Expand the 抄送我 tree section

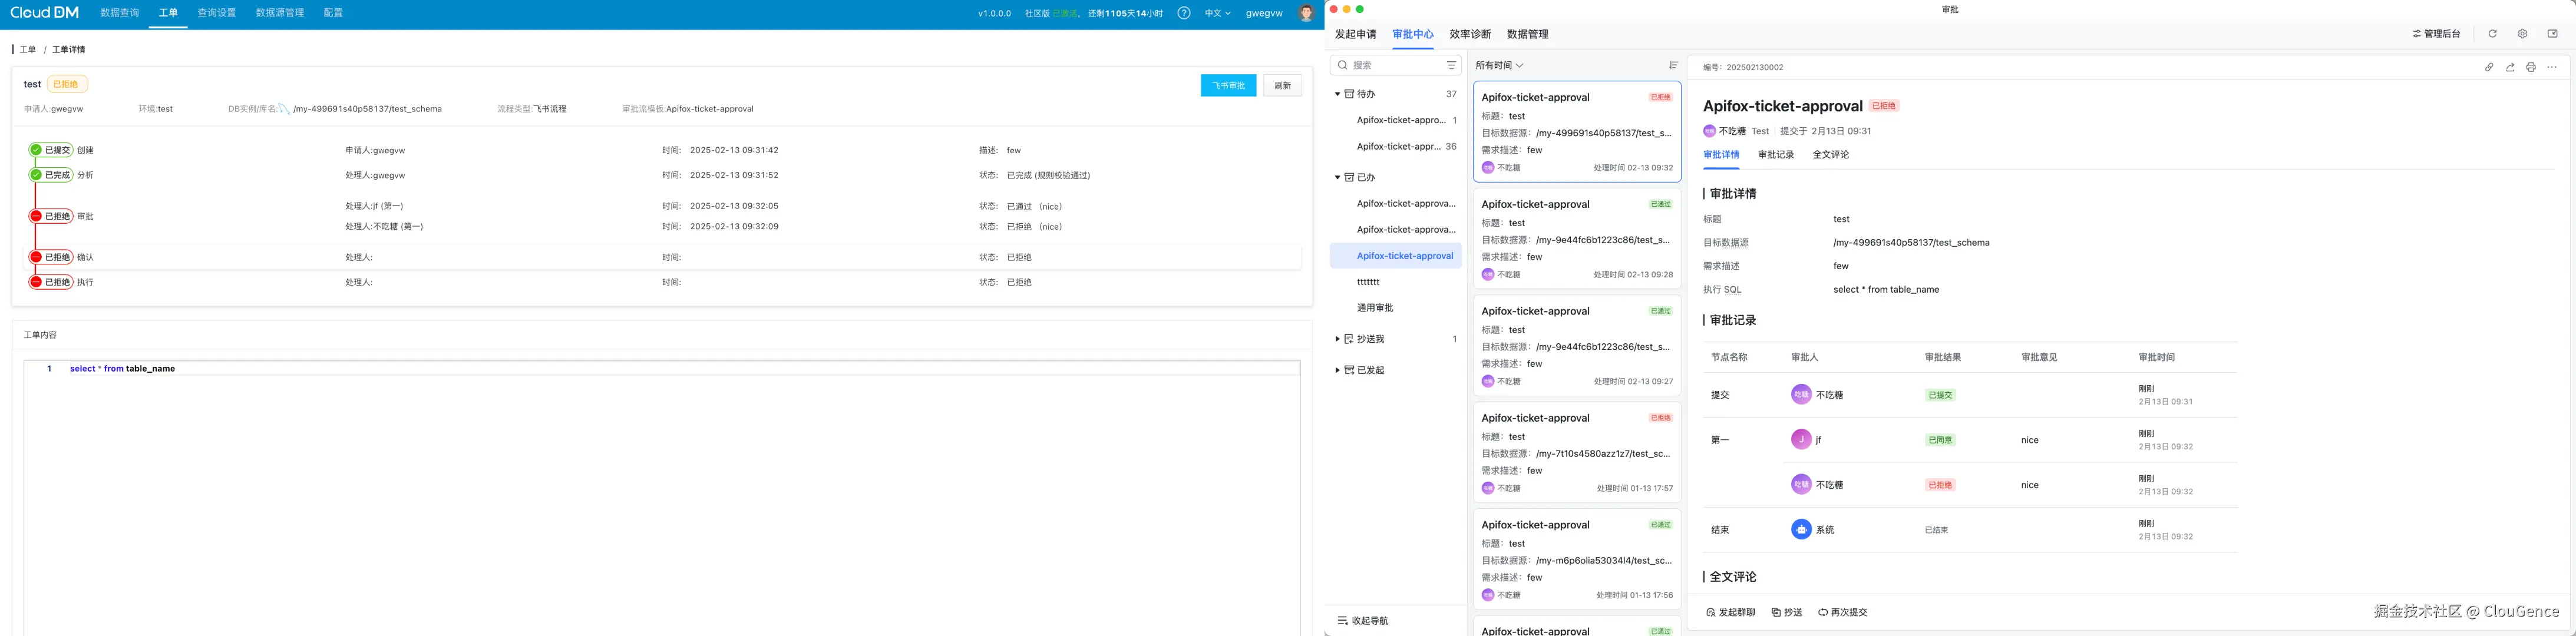point(1337,339)
